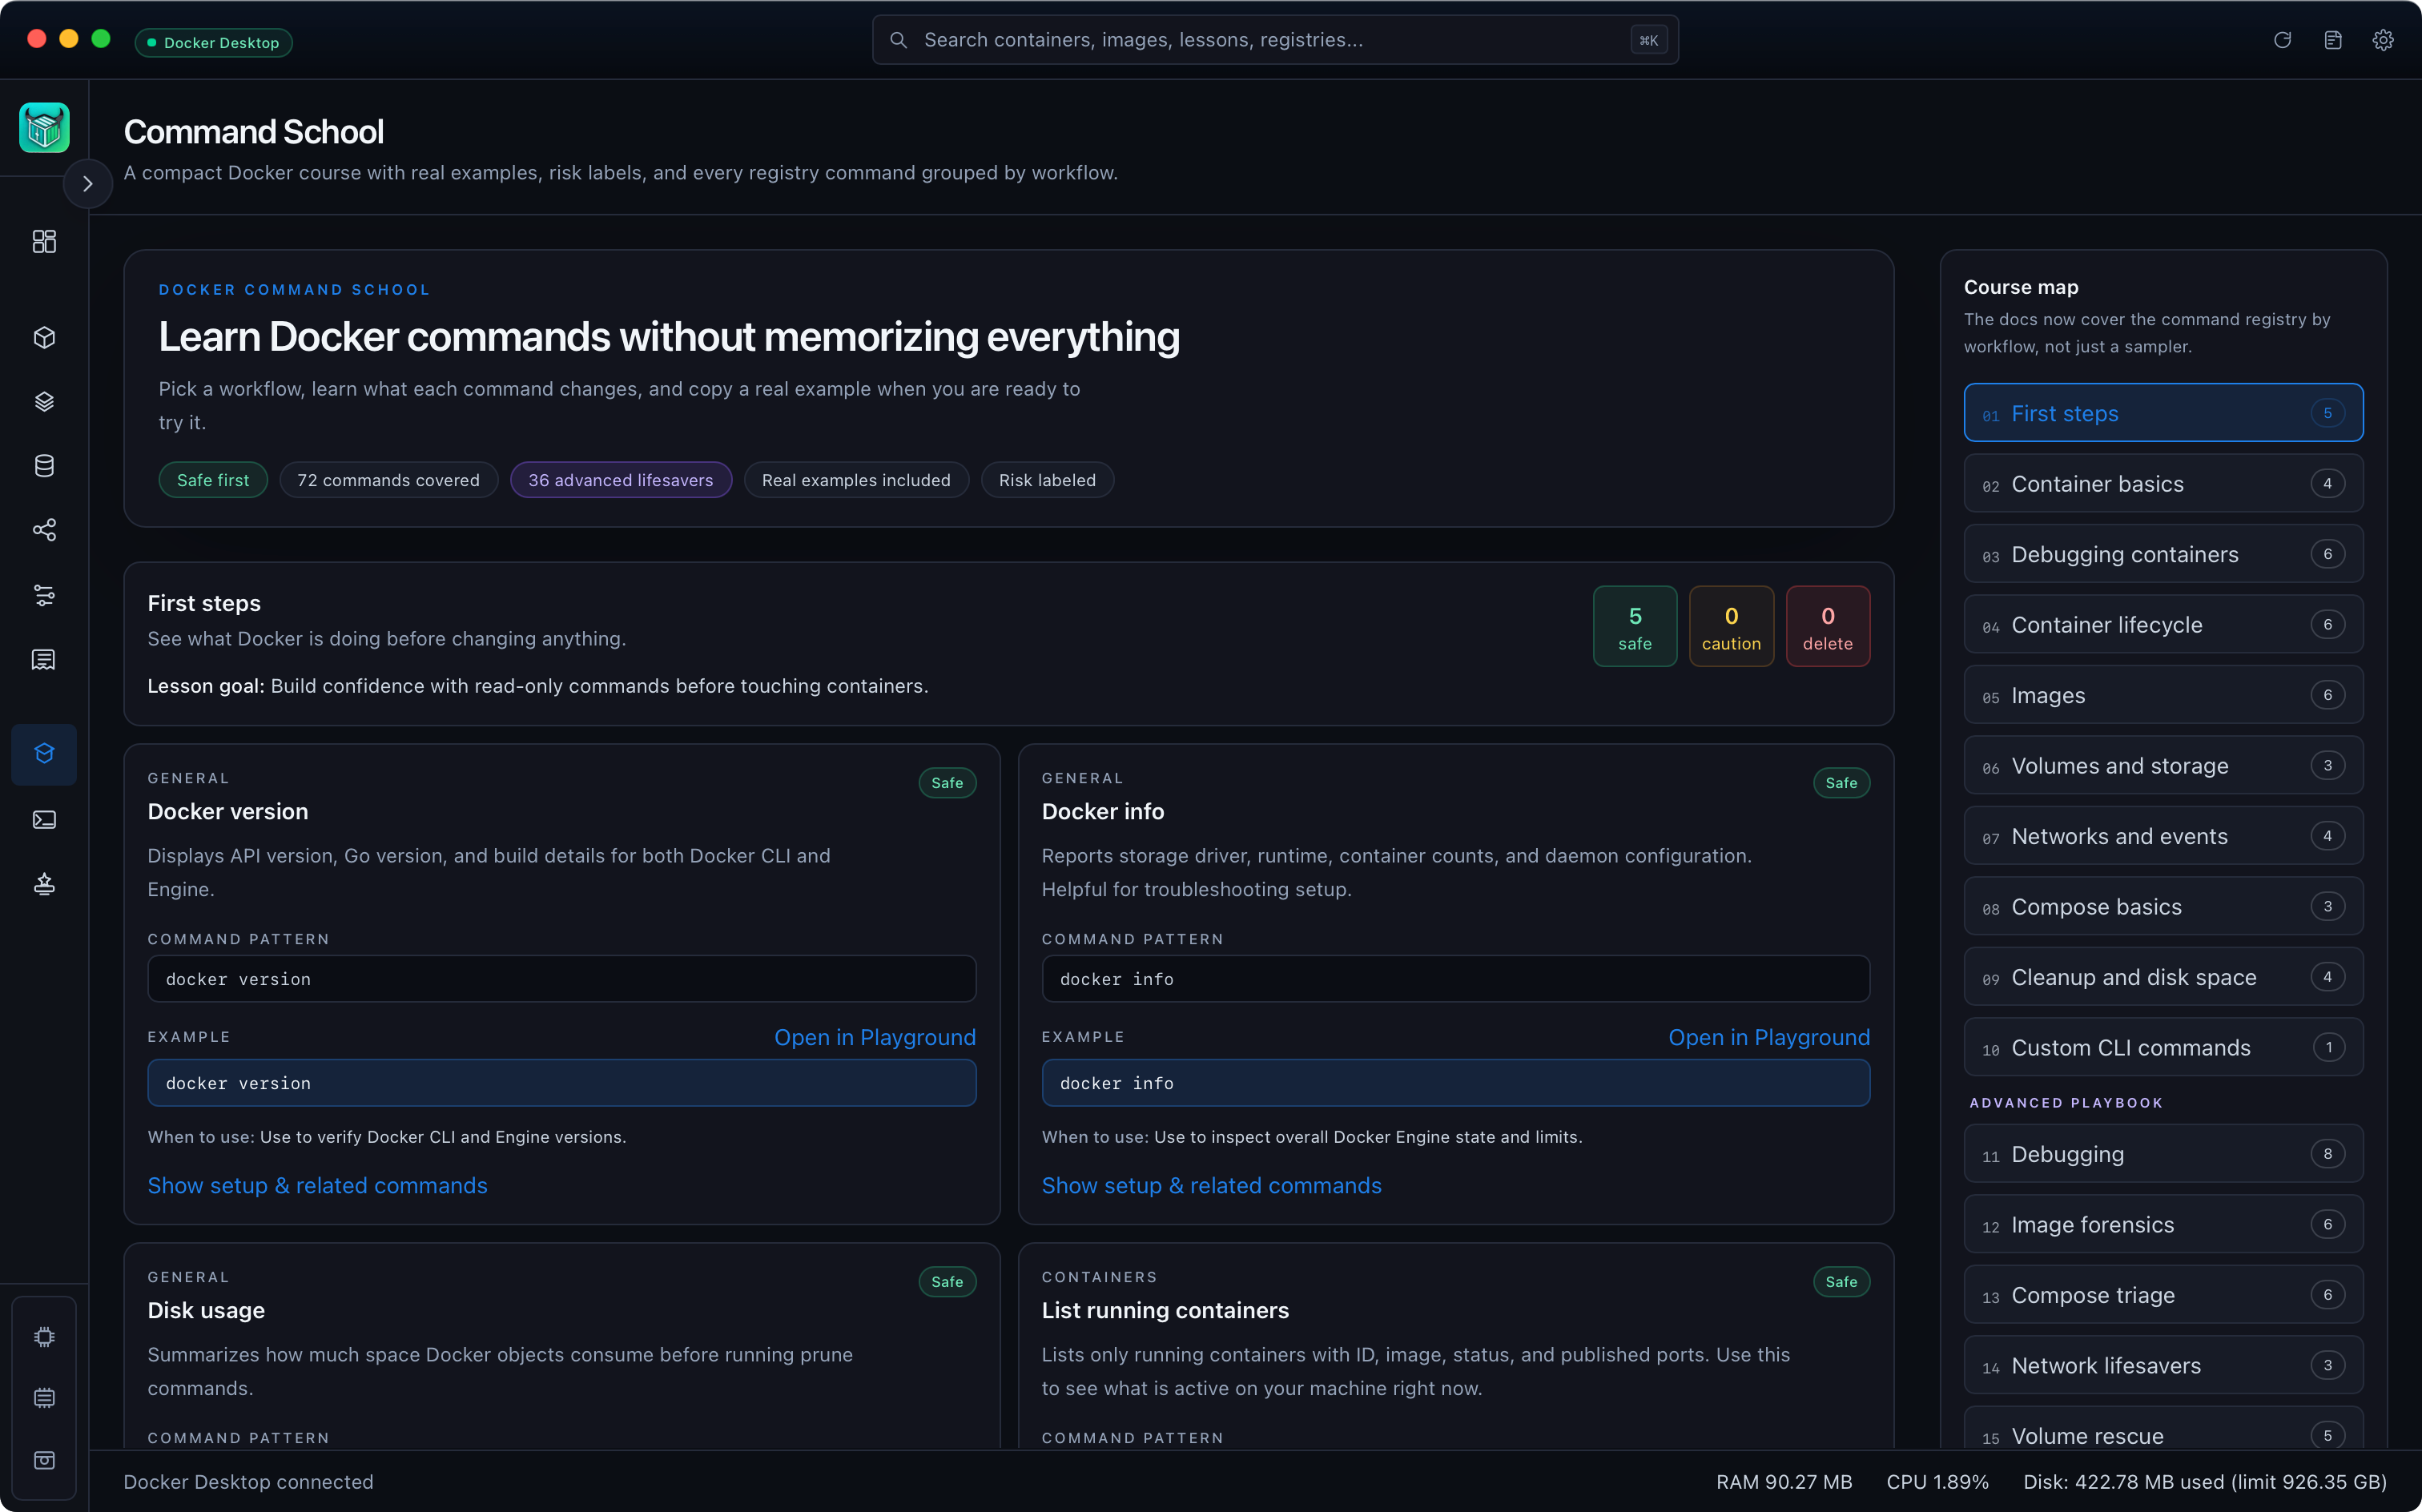Select Volume rescue lesson
This screenshot has width=2422, height=1512.
click(x=2163, y=1428)
